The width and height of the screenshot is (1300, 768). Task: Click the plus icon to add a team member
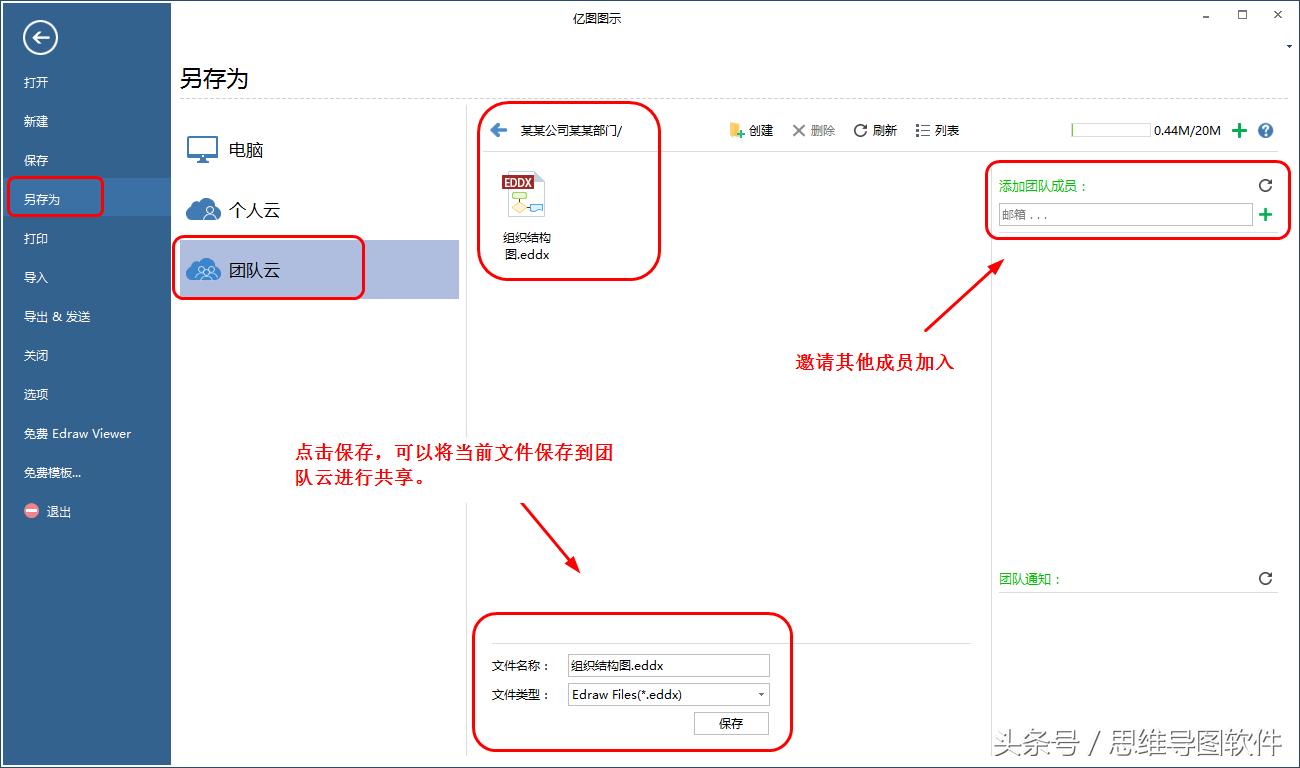[x=1266, y=214]
